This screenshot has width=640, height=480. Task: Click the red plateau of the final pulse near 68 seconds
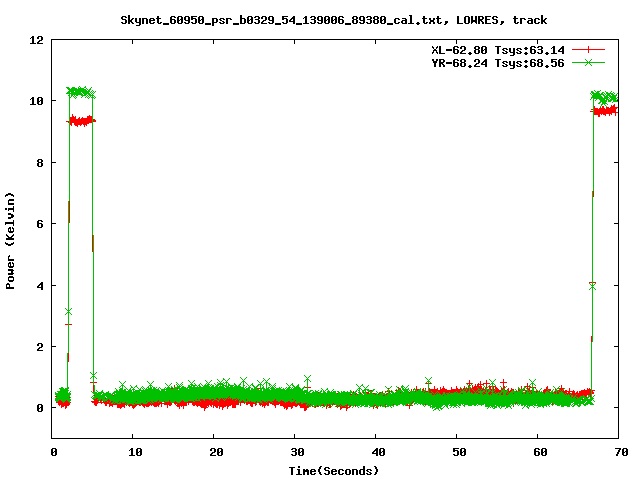(606, 111)
